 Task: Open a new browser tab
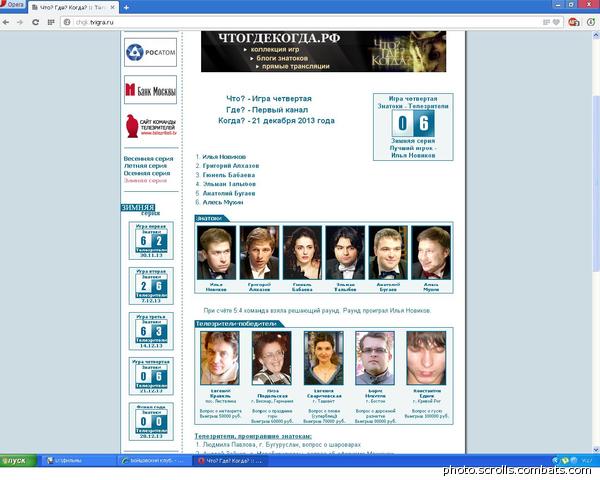pos(126,7)
